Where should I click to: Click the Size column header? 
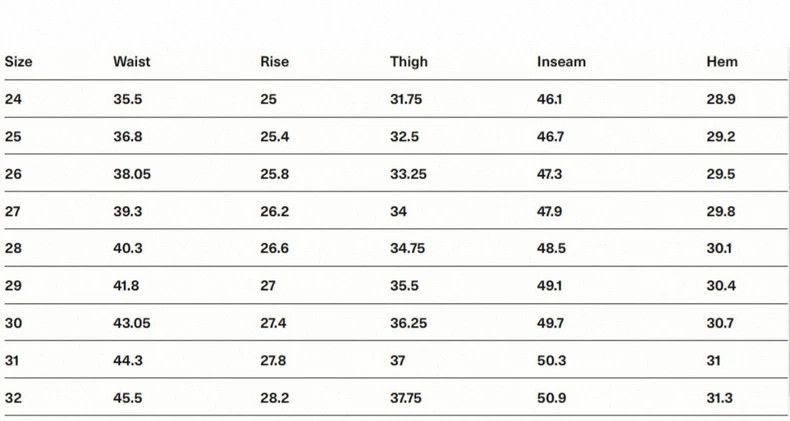pyautogui.click(x=19, y=61)
